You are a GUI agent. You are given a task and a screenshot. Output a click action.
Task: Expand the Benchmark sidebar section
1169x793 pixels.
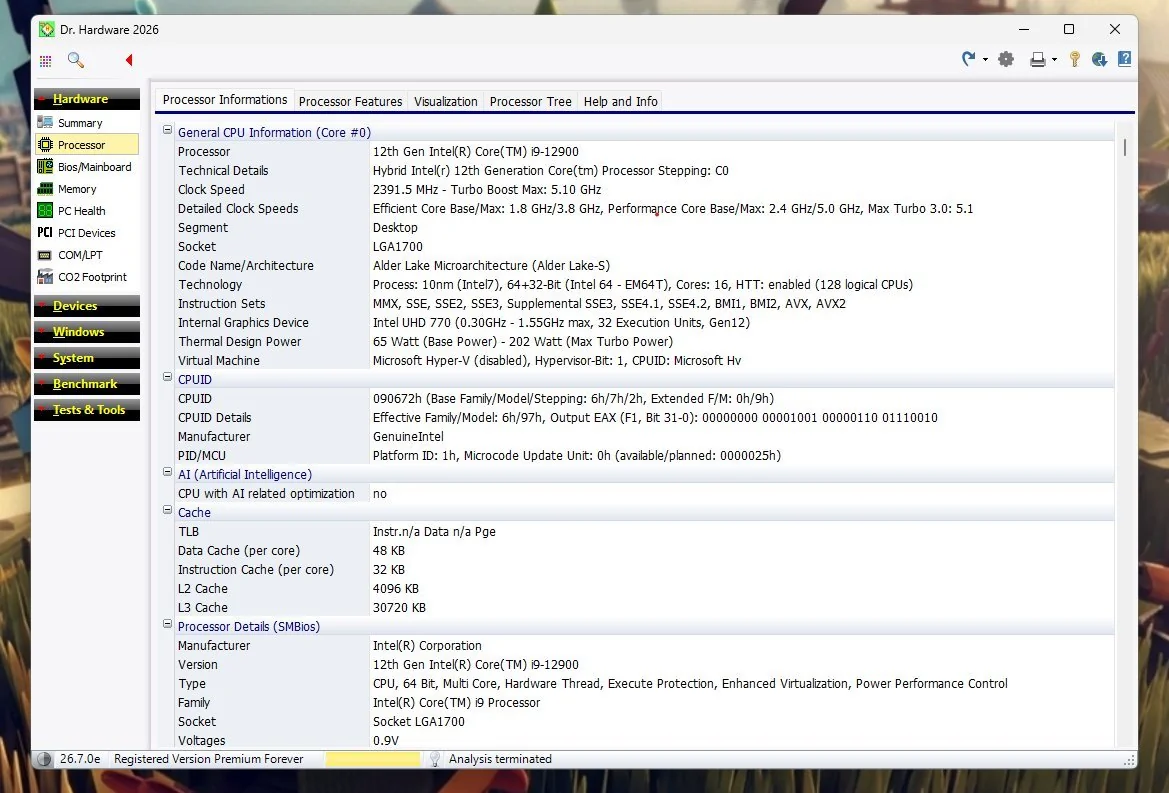click(x=86, y=384)
